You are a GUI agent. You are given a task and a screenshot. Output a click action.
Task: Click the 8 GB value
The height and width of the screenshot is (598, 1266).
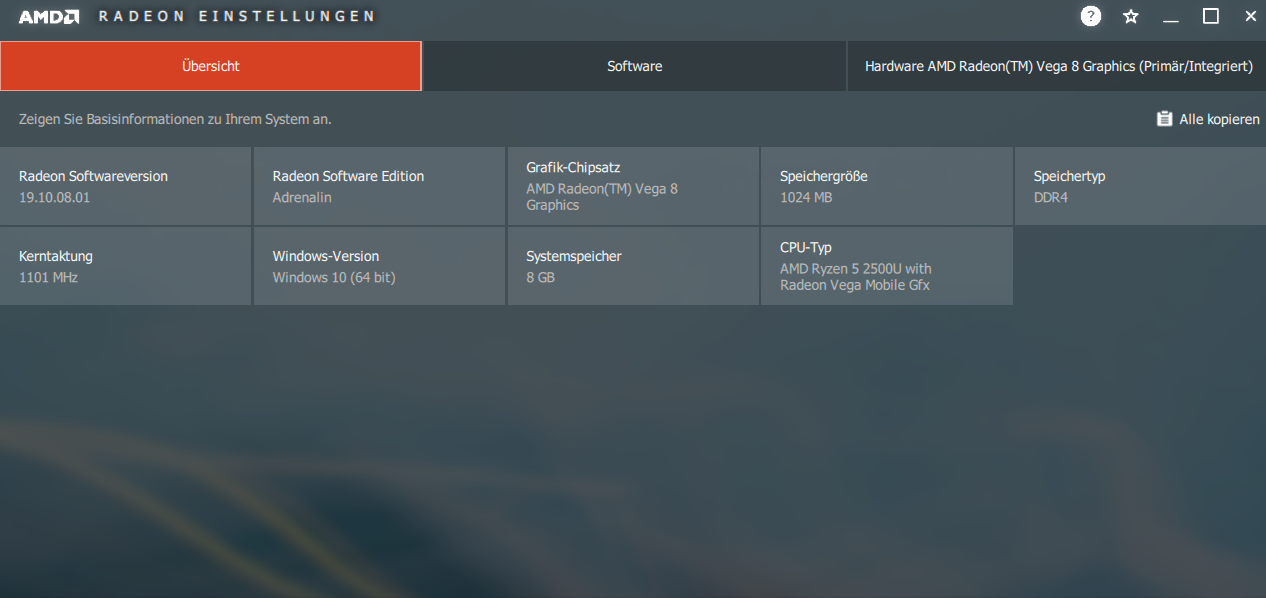pos(540,277)
